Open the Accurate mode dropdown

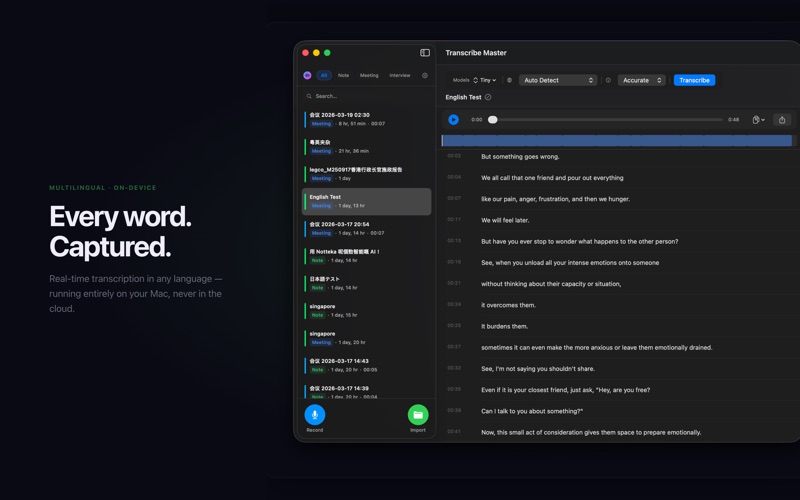641,80
